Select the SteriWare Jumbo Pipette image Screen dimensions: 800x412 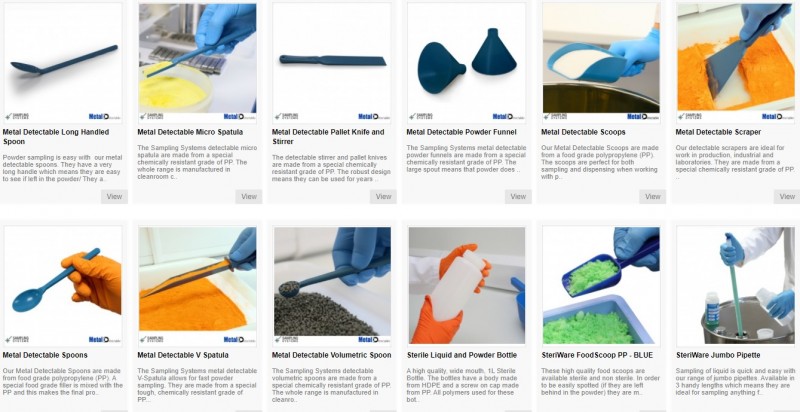point(736,286)
